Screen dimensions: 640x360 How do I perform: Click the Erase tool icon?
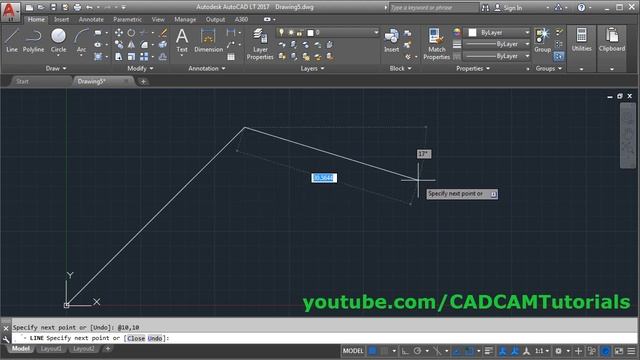(x=163, y=33)
